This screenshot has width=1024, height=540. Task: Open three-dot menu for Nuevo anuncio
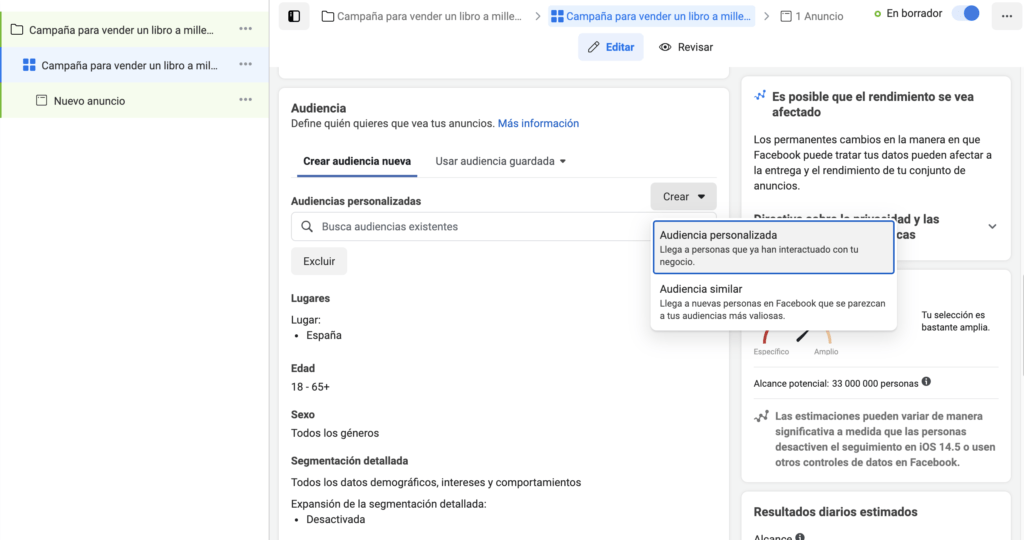(245, 100)
